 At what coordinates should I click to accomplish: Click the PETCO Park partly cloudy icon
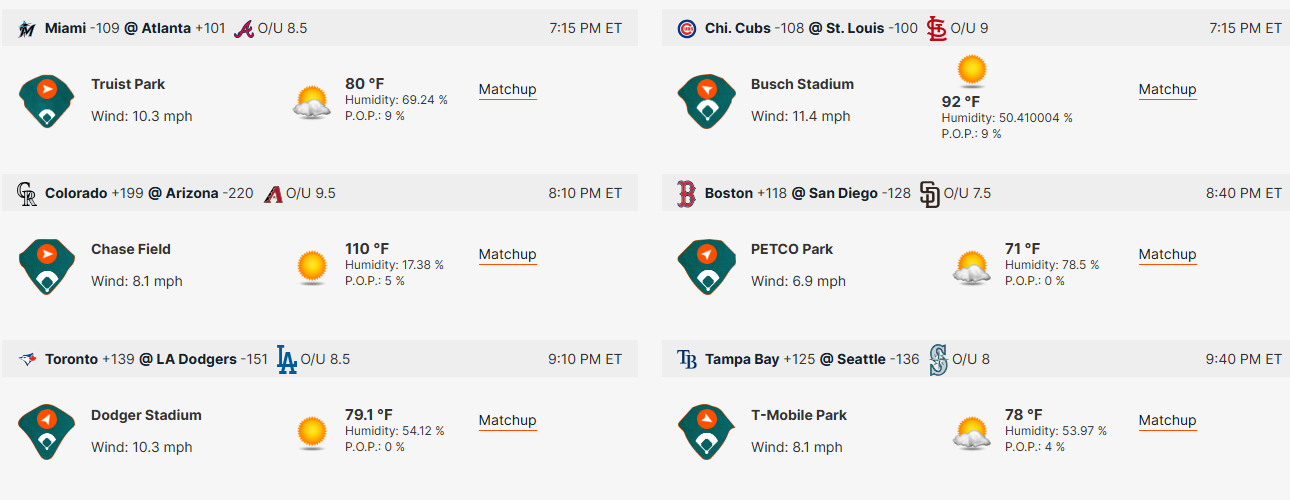pyautogui.click(x=972, y=267)
